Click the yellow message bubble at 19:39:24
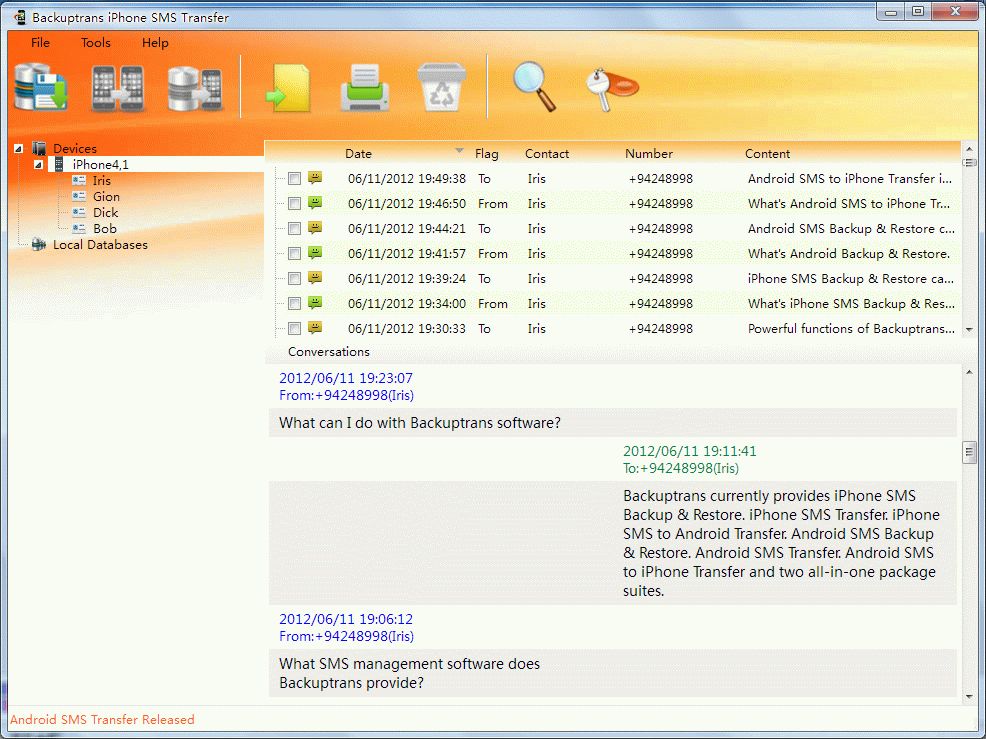Image resolution: width=986 pixels, height=739 pixels. pos(315,278)
